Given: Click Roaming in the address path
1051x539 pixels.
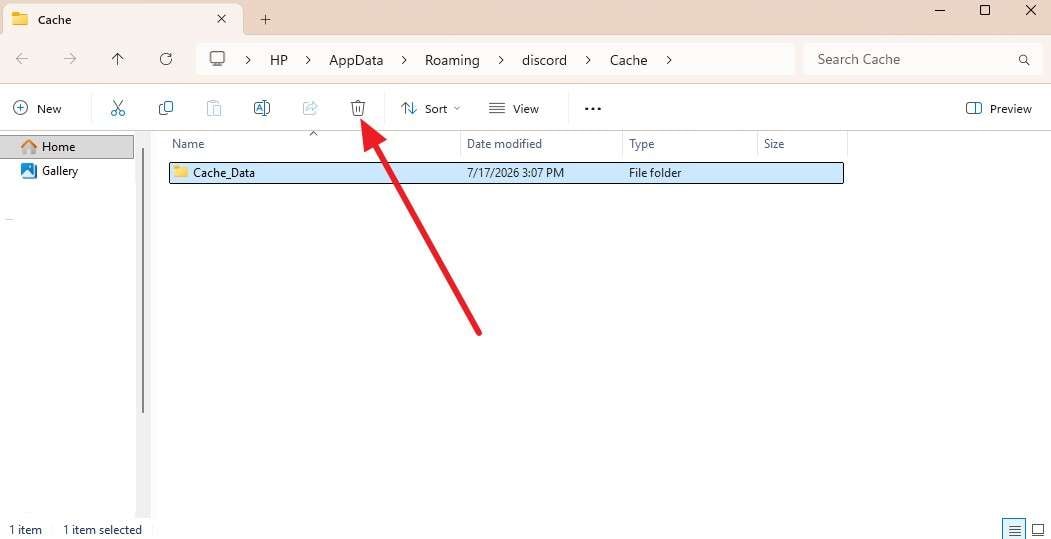Looking at the screenshot, I should pos(452,60).
